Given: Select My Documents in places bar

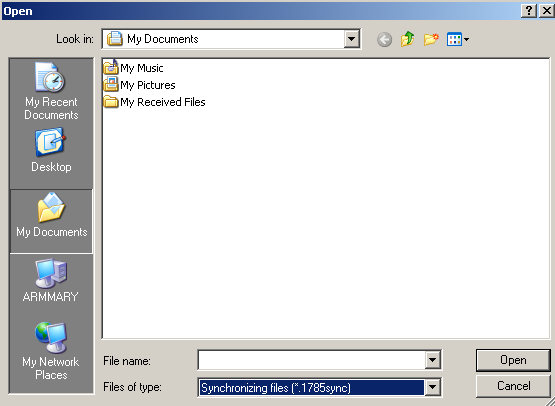Looking at the screenshot, I should tap(51, 221).
